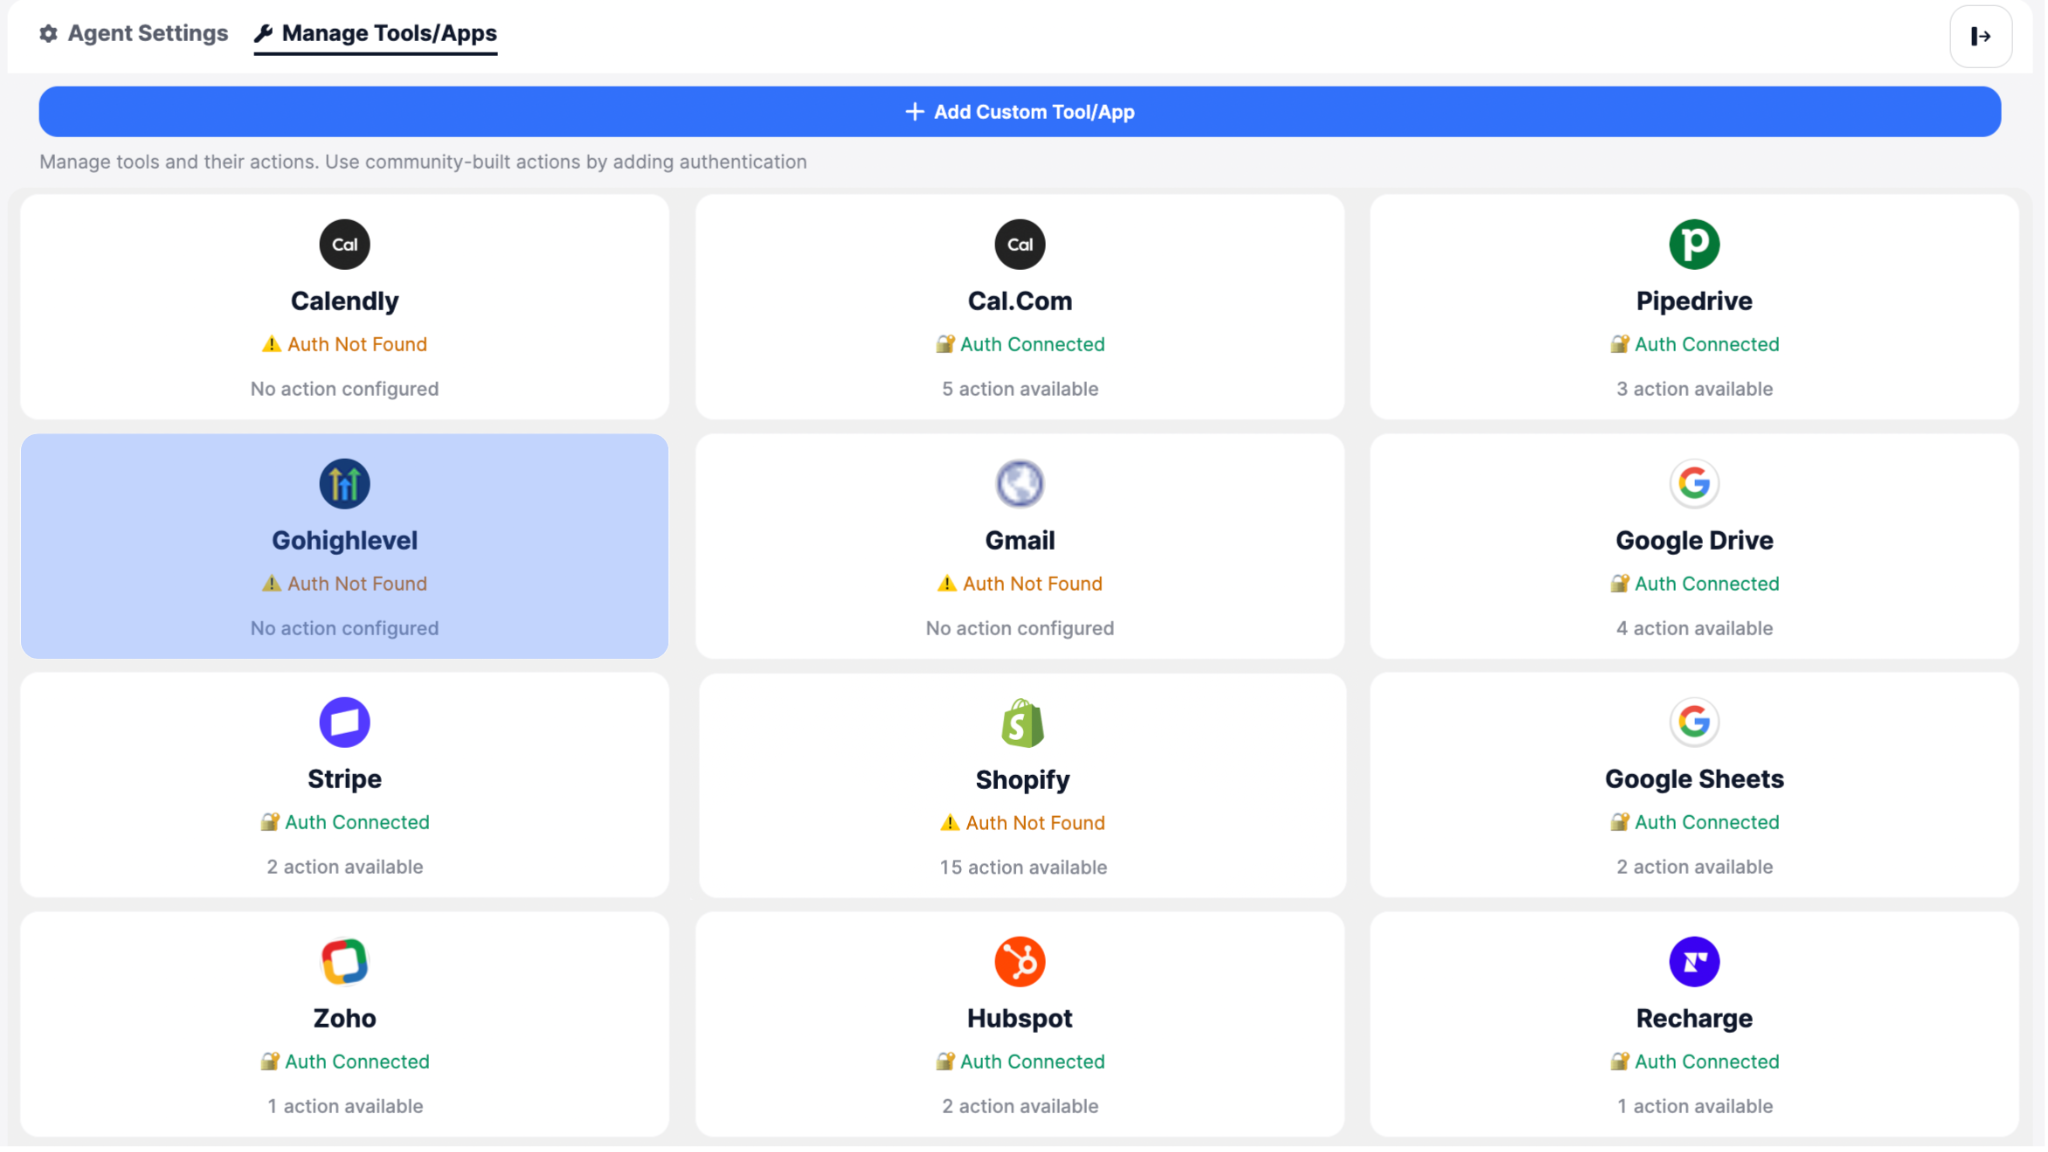Click the Recharge purple icon
This screenshot has width=2048, height=1152.
pyautogui.click(x=1693, y=961)
